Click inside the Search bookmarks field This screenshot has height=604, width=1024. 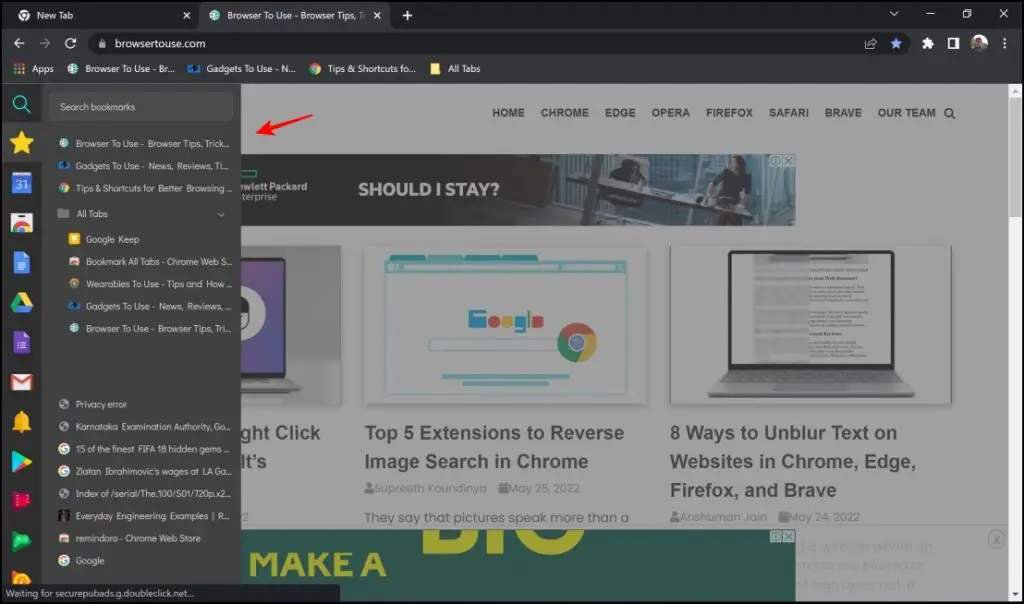click(140, 104)
